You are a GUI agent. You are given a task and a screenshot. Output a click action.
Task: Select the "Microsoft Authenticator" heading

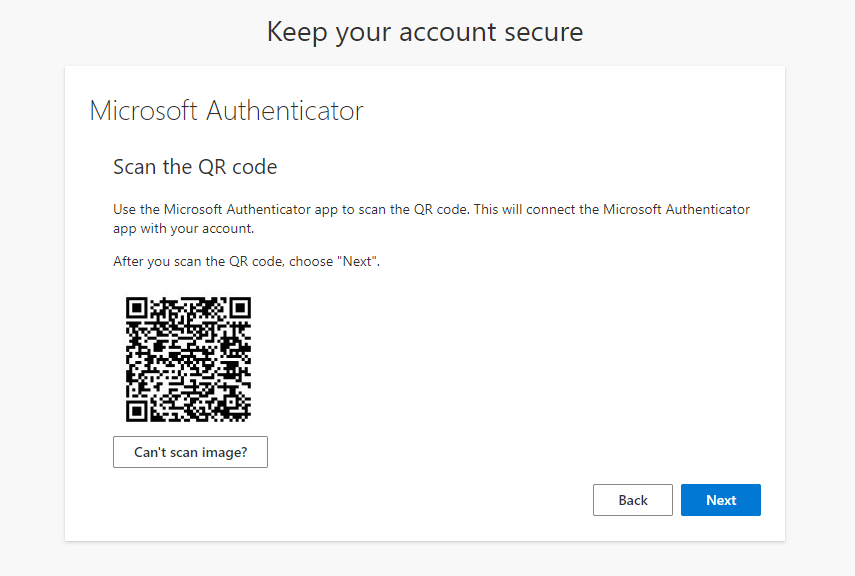point(226,111)
